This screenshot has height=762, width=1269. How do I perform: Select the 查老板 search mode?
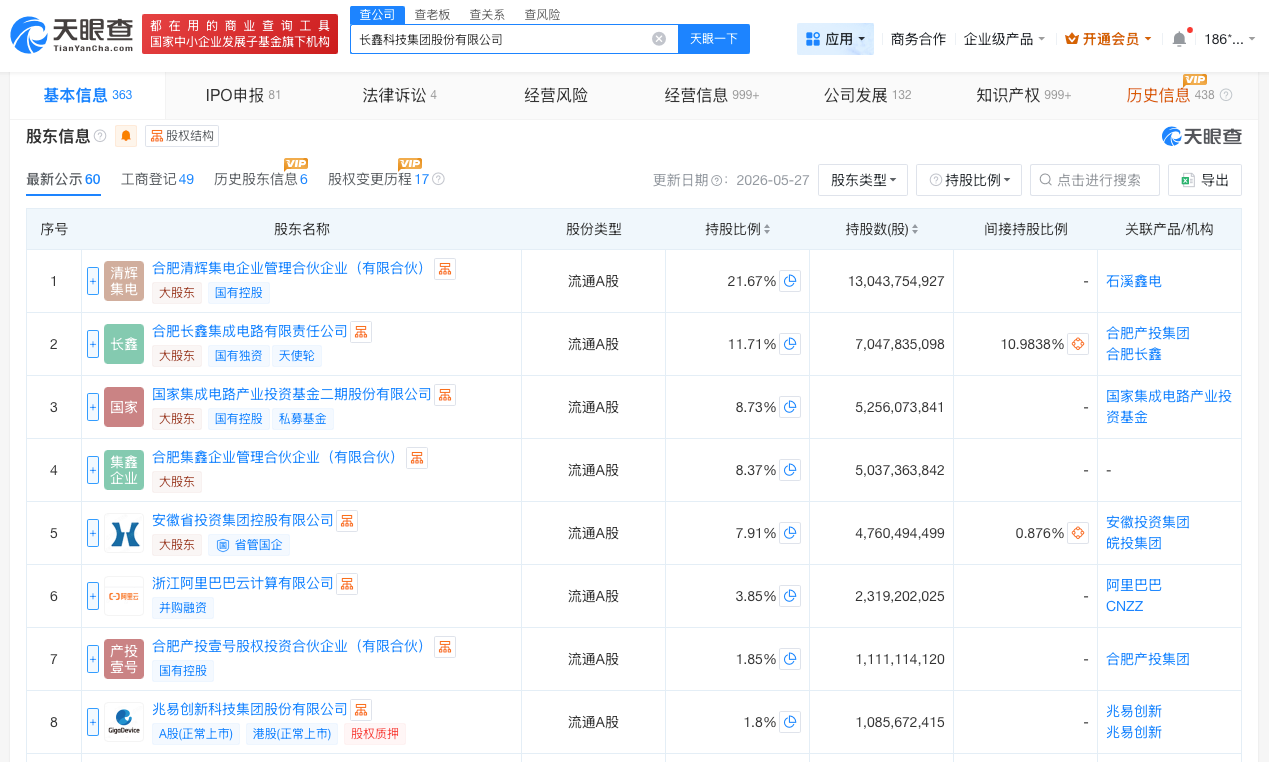[432, 14]
